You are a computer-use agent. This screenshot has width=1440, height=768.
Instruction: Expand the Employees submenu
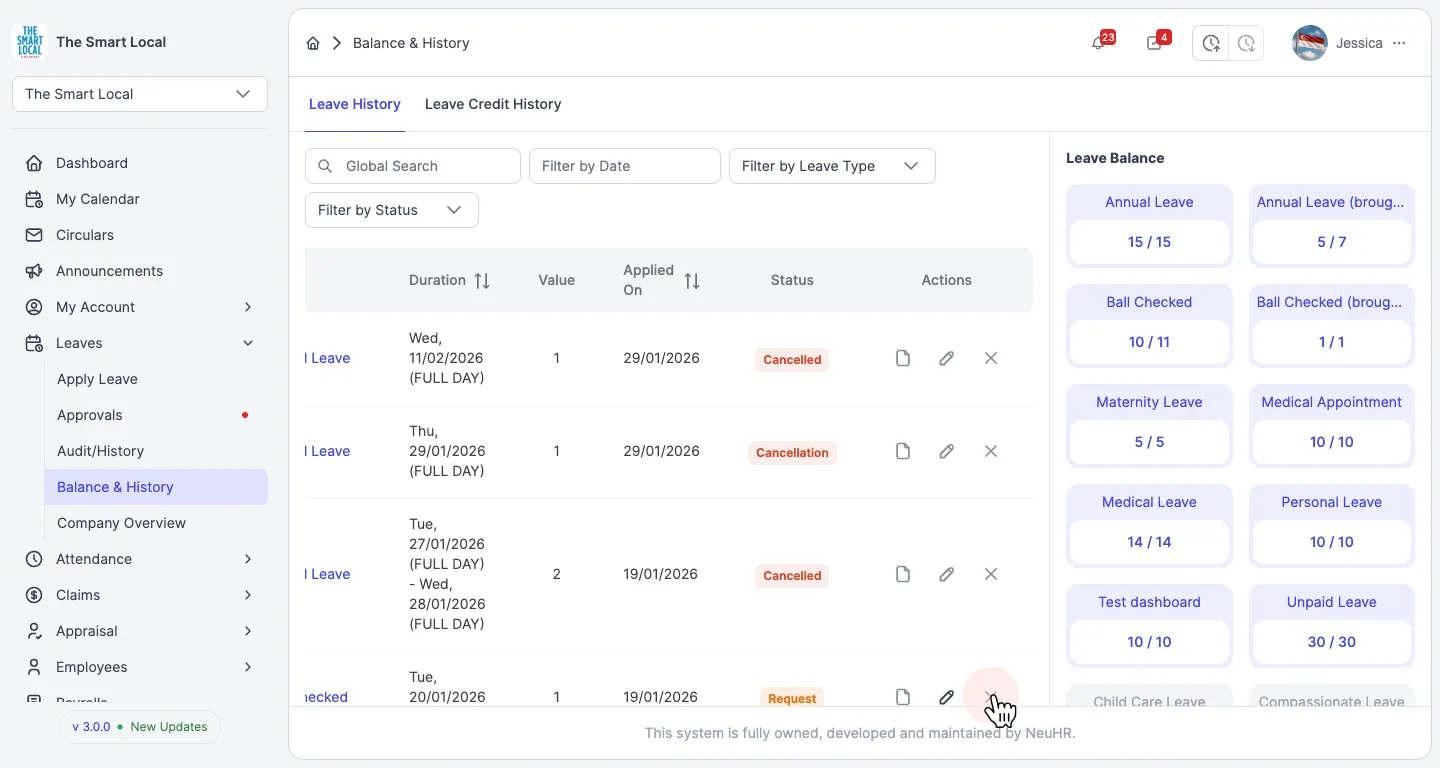[x=248, y=667]
